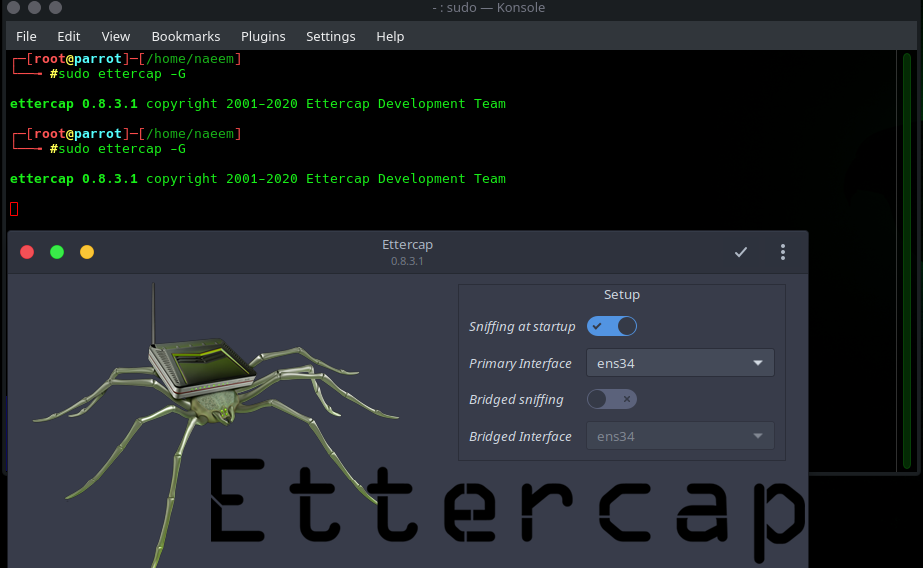Click the Konsole vertical scrollbar
Screen dimensions: 923x568
pyautogui.click(x=907, y=261)
